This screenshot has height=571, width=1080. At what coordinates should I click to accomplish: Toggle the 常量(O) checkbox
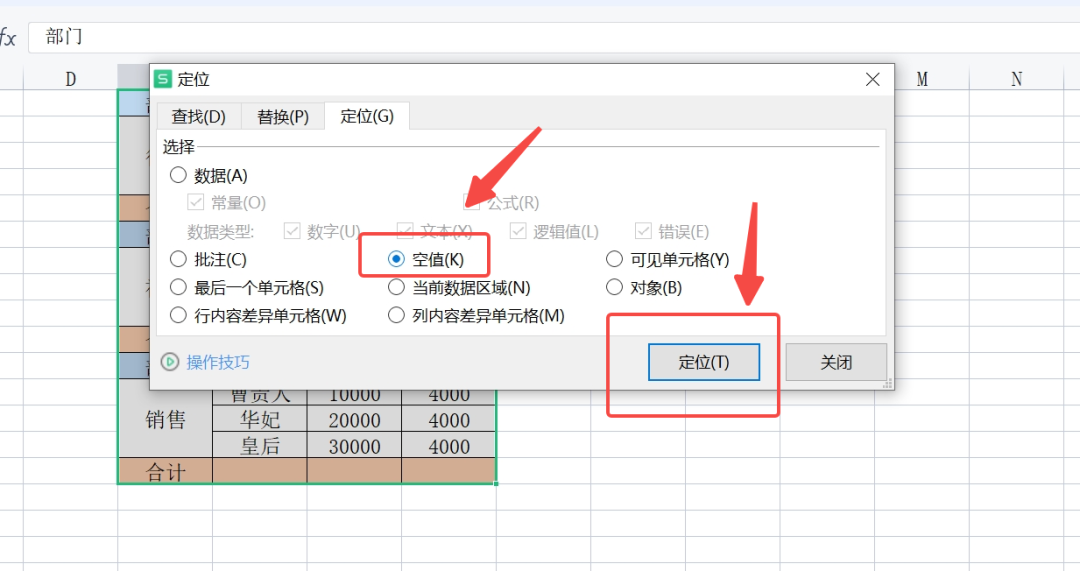(196, 203)
